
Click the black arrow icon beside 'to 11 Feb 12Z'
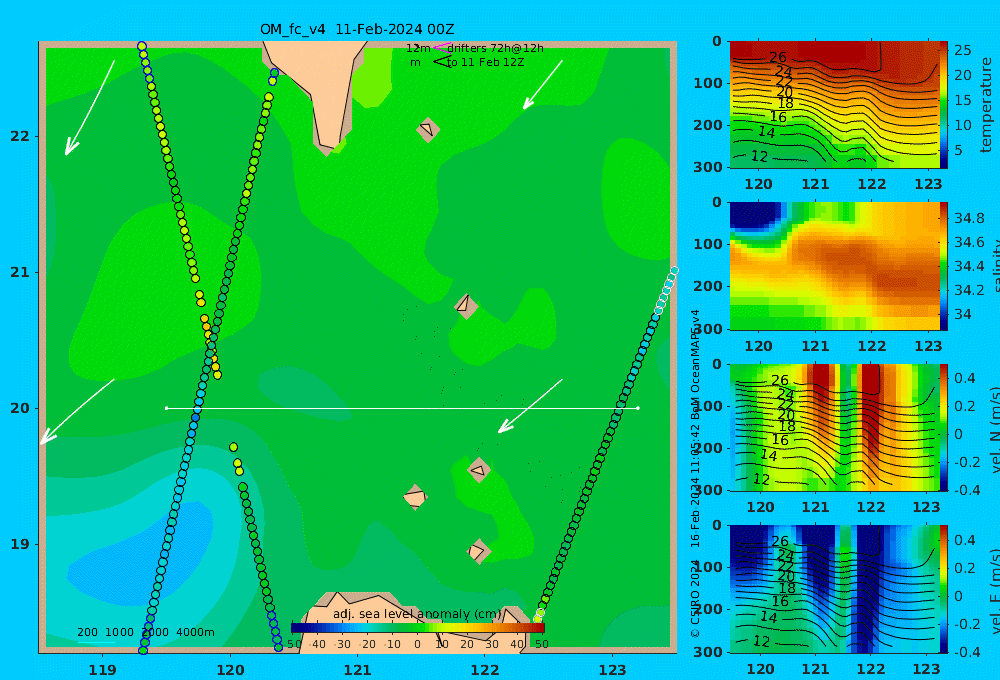442,62
